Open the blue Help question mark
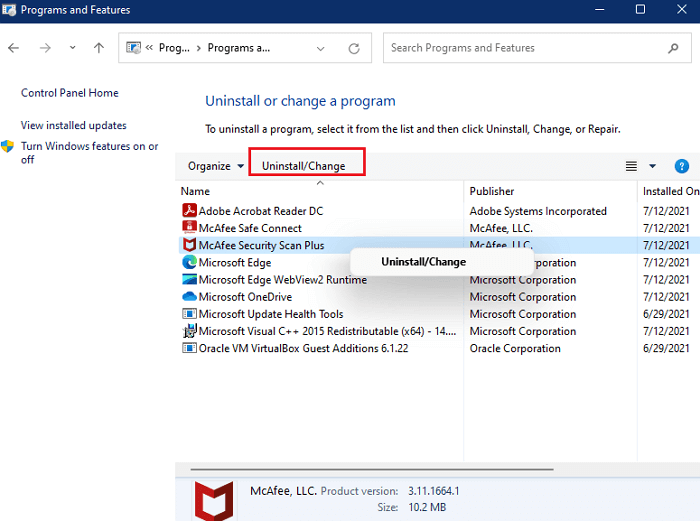Screen dimensions: 700x521 [681, 166]
